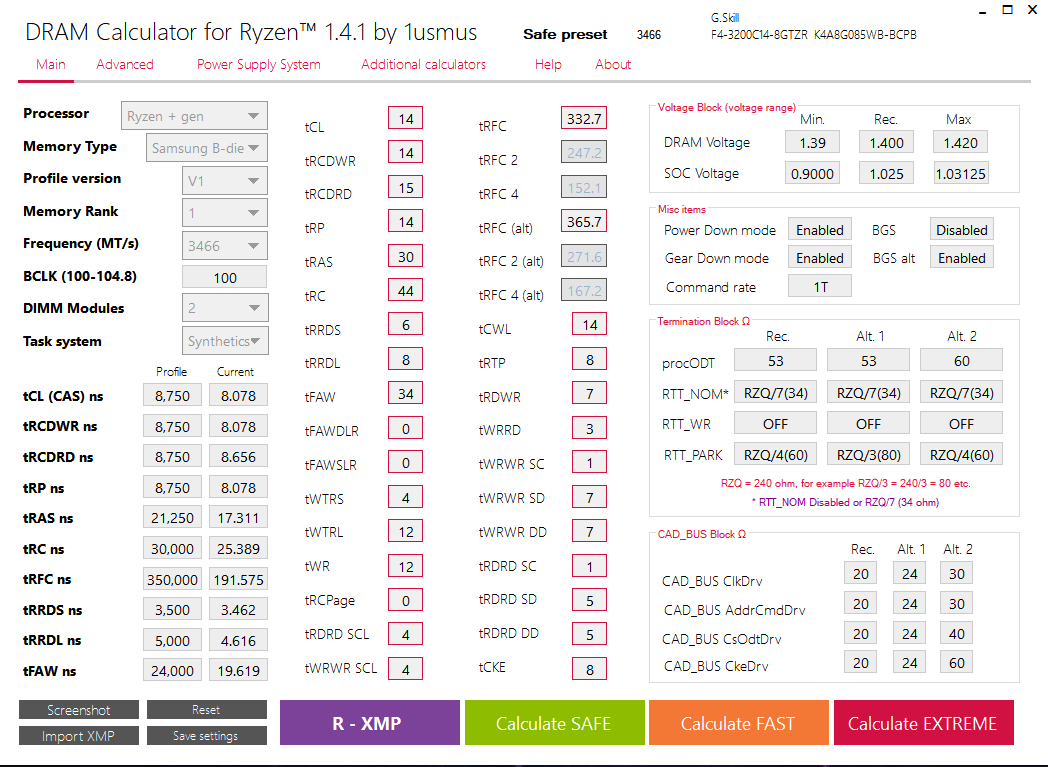Click the tRC value 44 field
The height and width of the screenshot is (767, 1048).
click(x=405, y=290)
